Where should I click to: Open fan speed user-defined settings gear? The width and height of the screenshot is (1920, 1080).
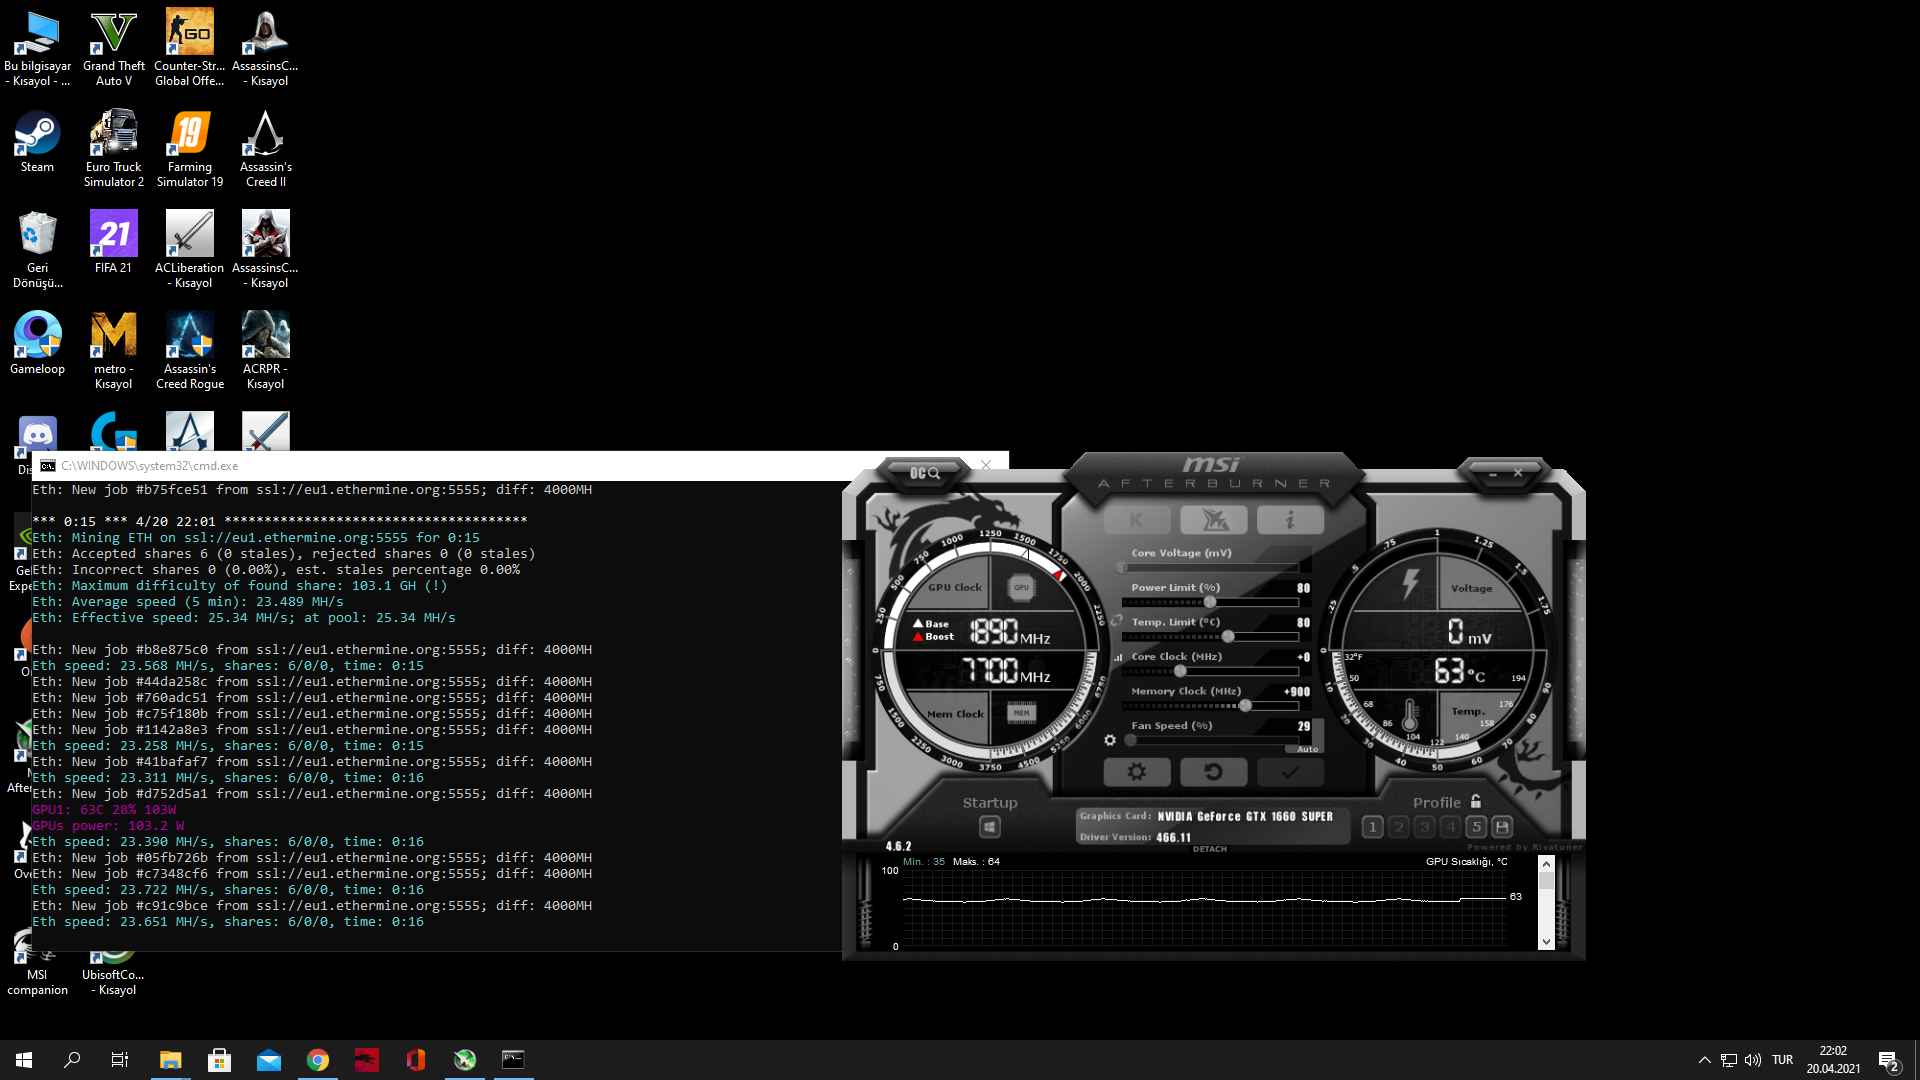tap(1110, 740)
